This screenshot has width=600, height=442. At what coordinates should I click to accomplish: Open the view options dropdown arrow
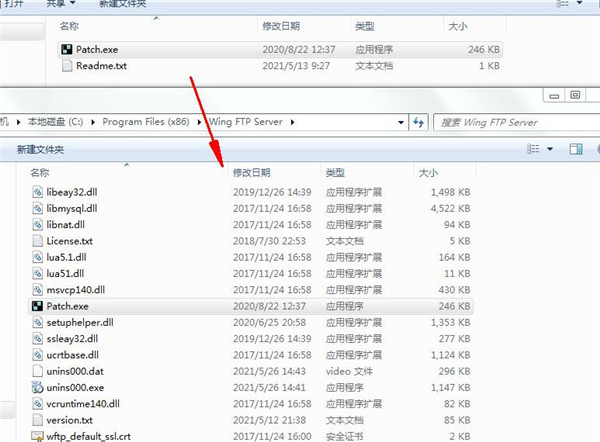(550, 149)
